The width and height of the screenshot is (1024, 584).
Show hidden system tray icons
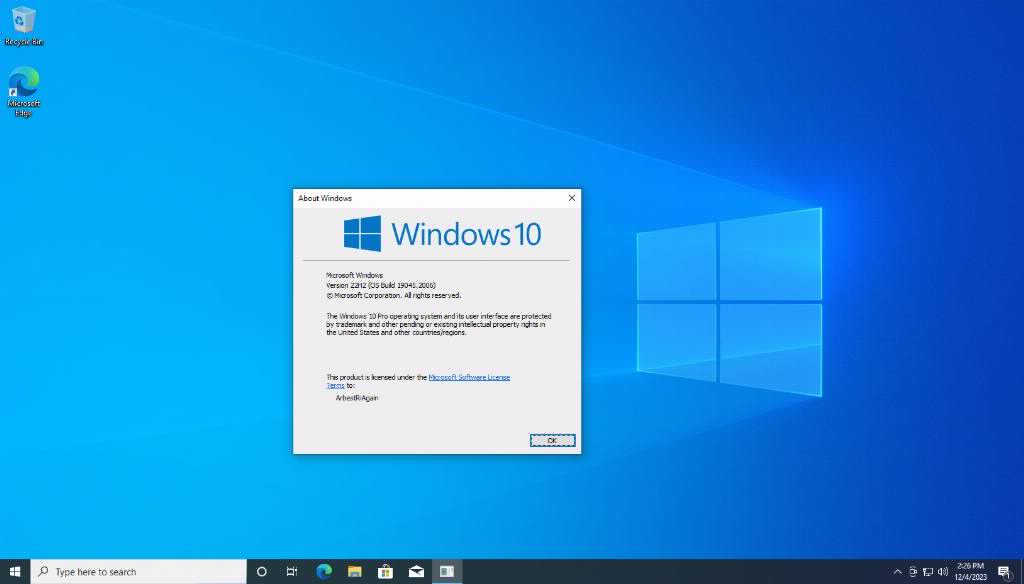[897, 572]
